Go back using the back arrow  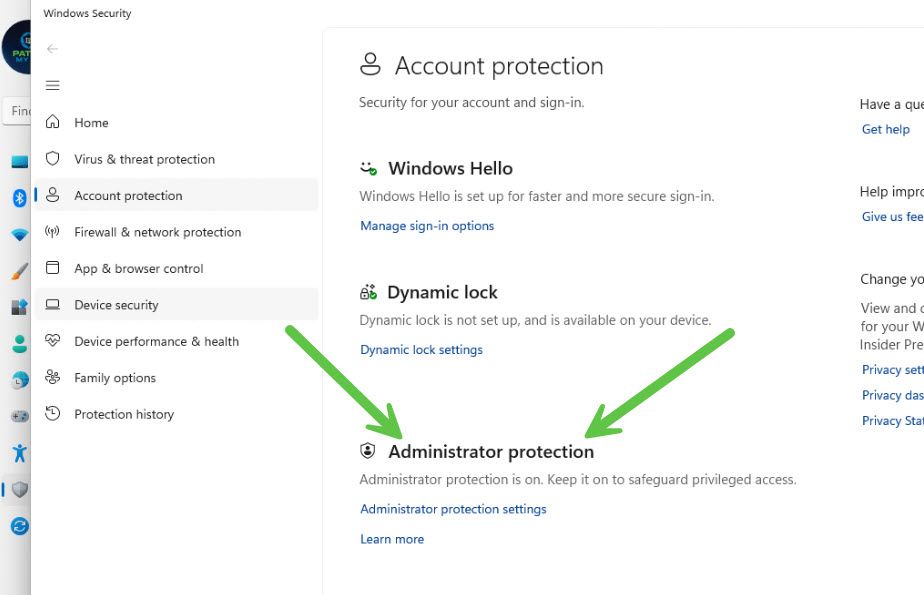[x=52, y=49]
